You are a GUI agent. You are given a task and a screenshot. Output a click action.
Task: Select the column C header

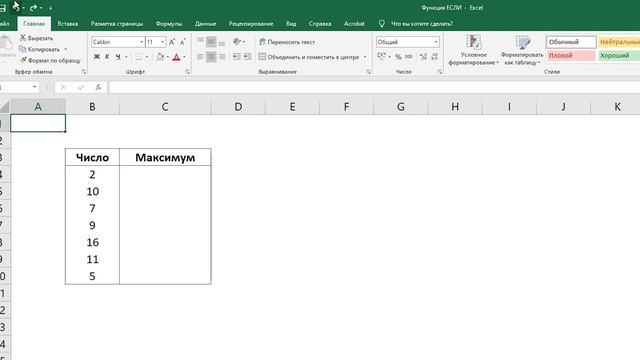click(165, 107)
